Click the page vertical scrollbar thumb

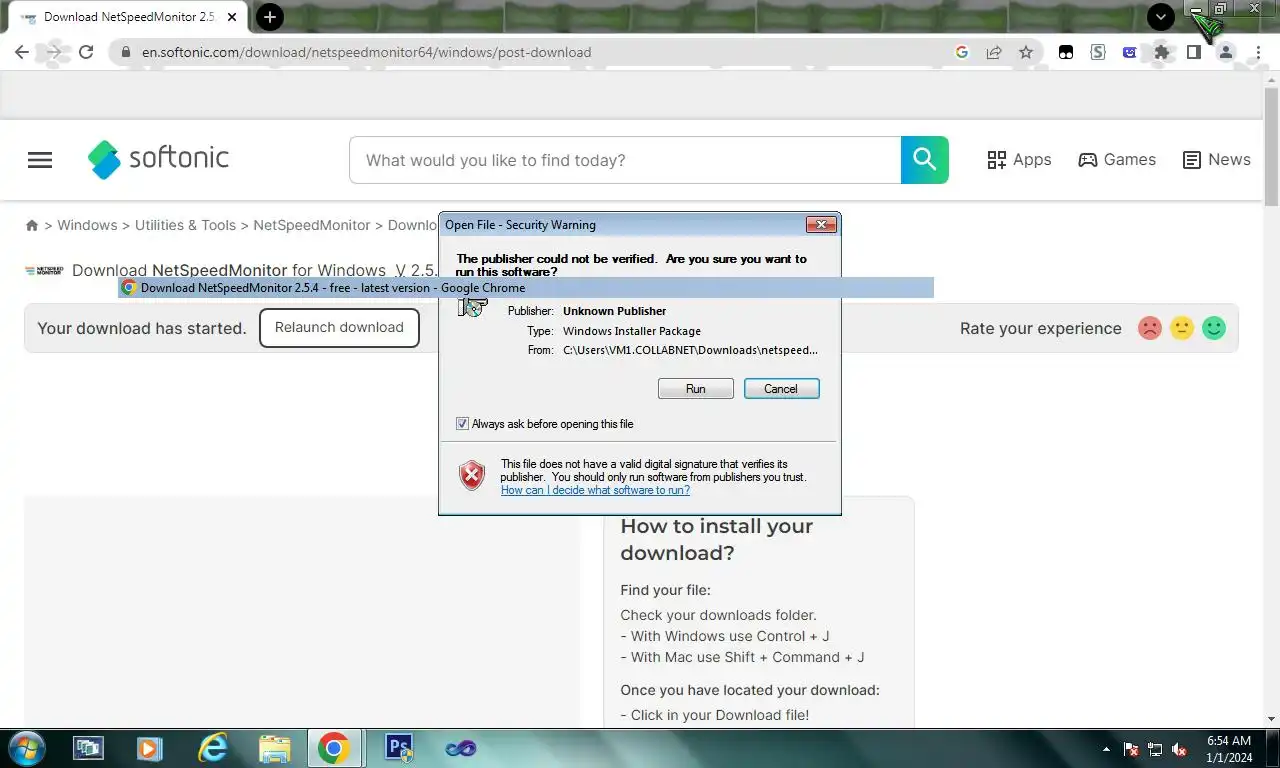tap(1271, 147)
